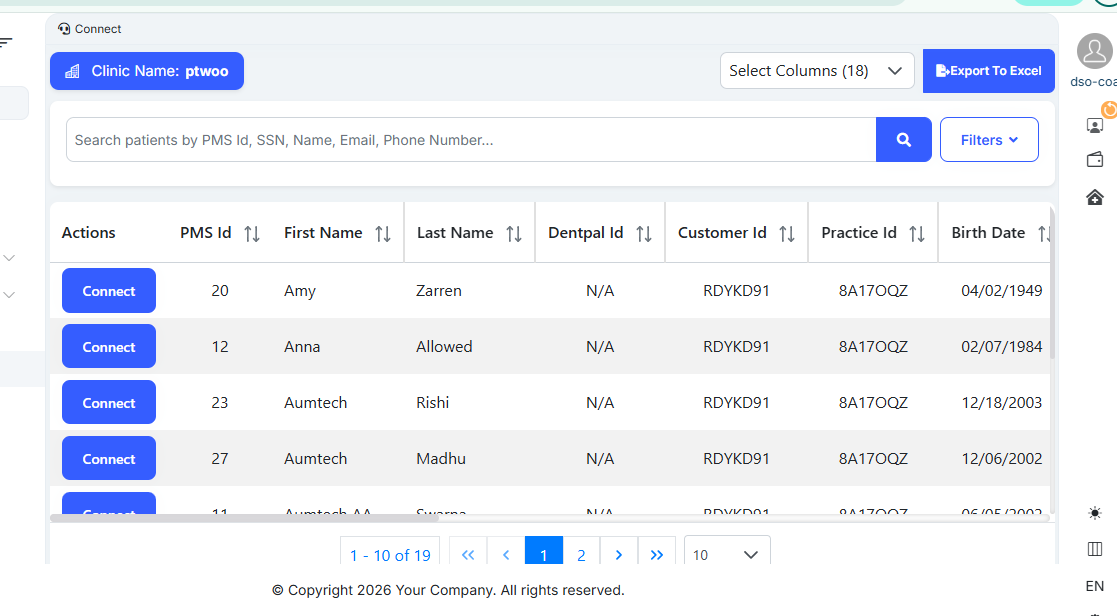Expand the Filters dropdown
This screenshot has height=616, width=1117.
[988, 140]
